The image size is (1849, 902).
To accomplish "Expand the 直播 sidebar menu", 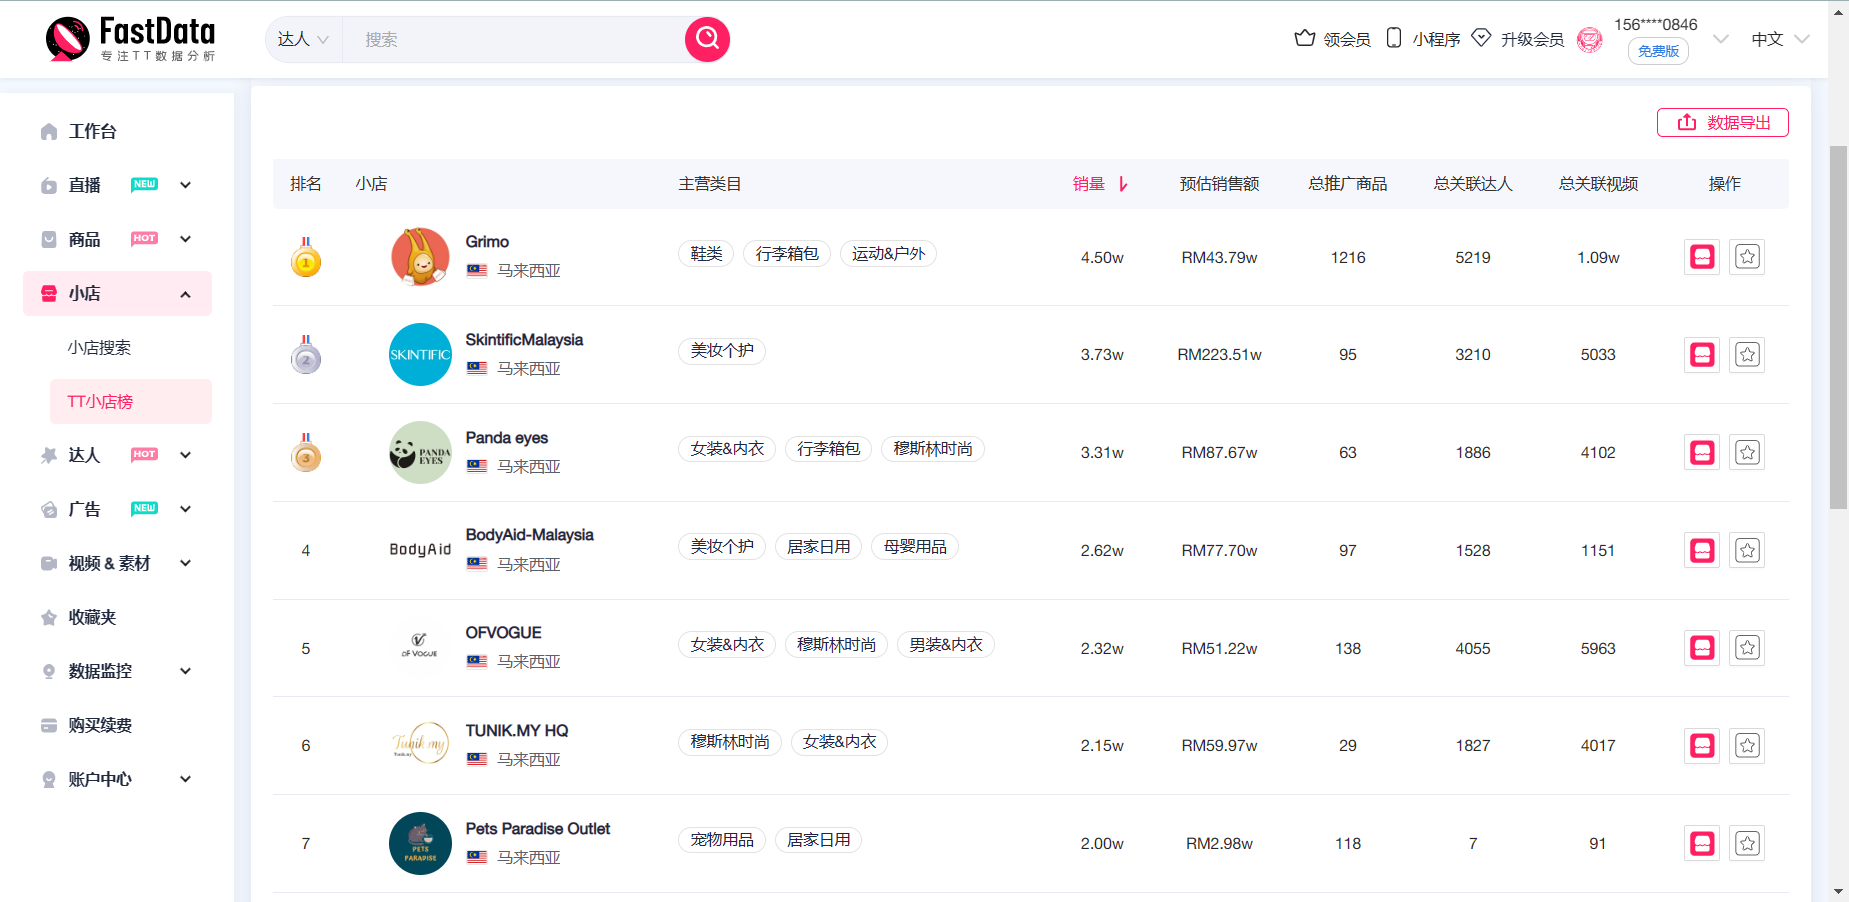I will point(185,185).
